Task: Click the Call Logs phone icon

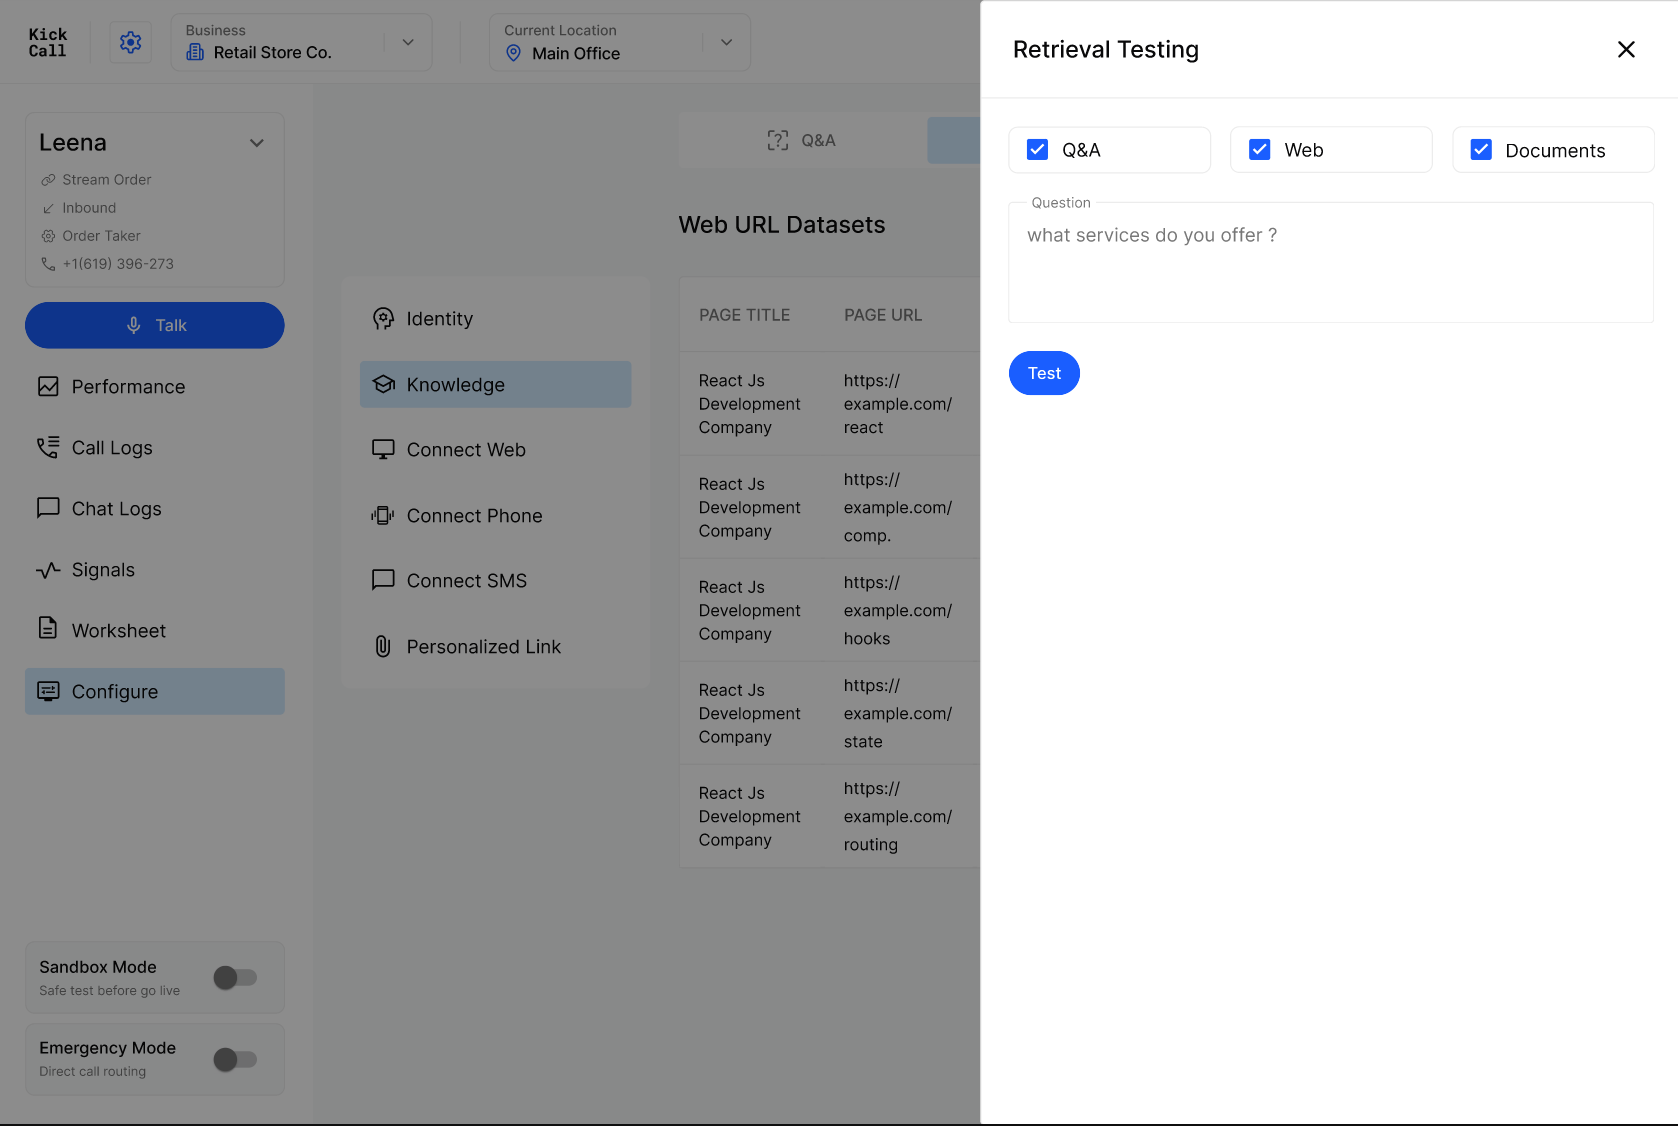Action: tap(48, 447)
